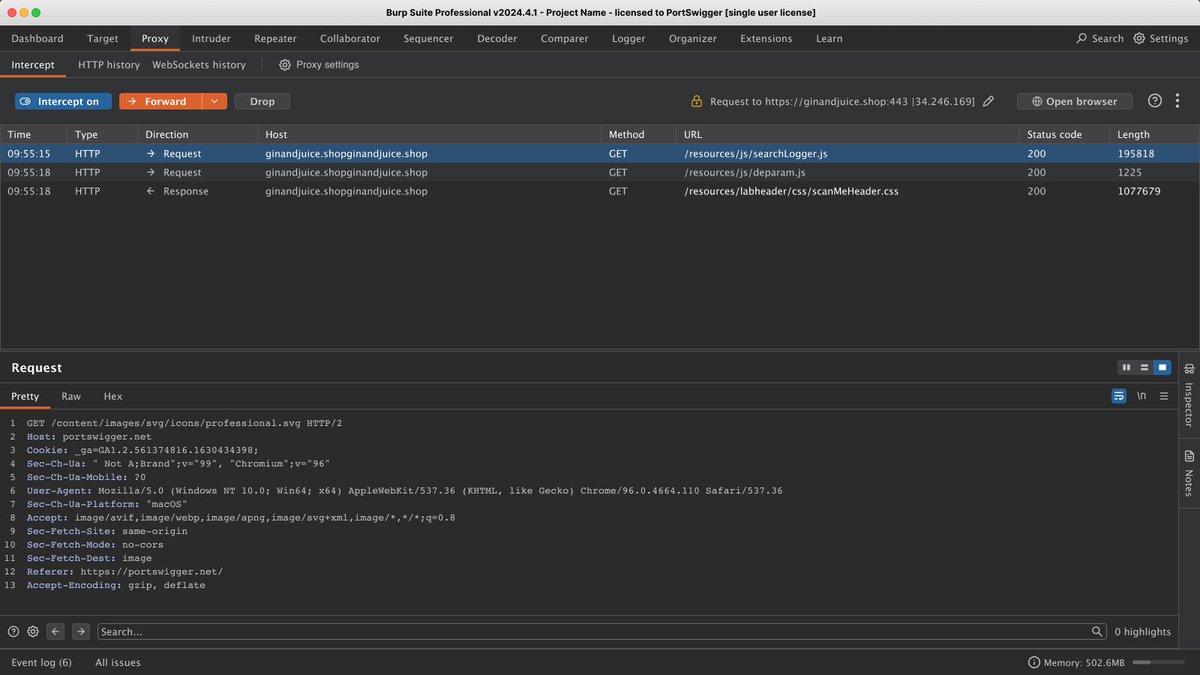Open the Collaborator tab
This screenshot has width=1200, height=675.
point(350,39)
